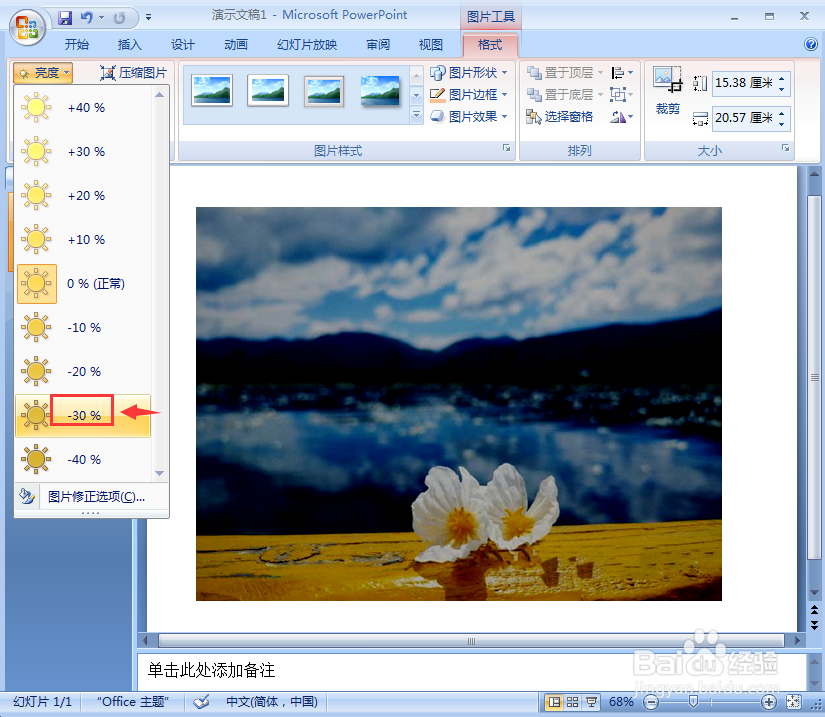Choose +30 % brightness
825x717 pixels.
[x=84, y=152]
